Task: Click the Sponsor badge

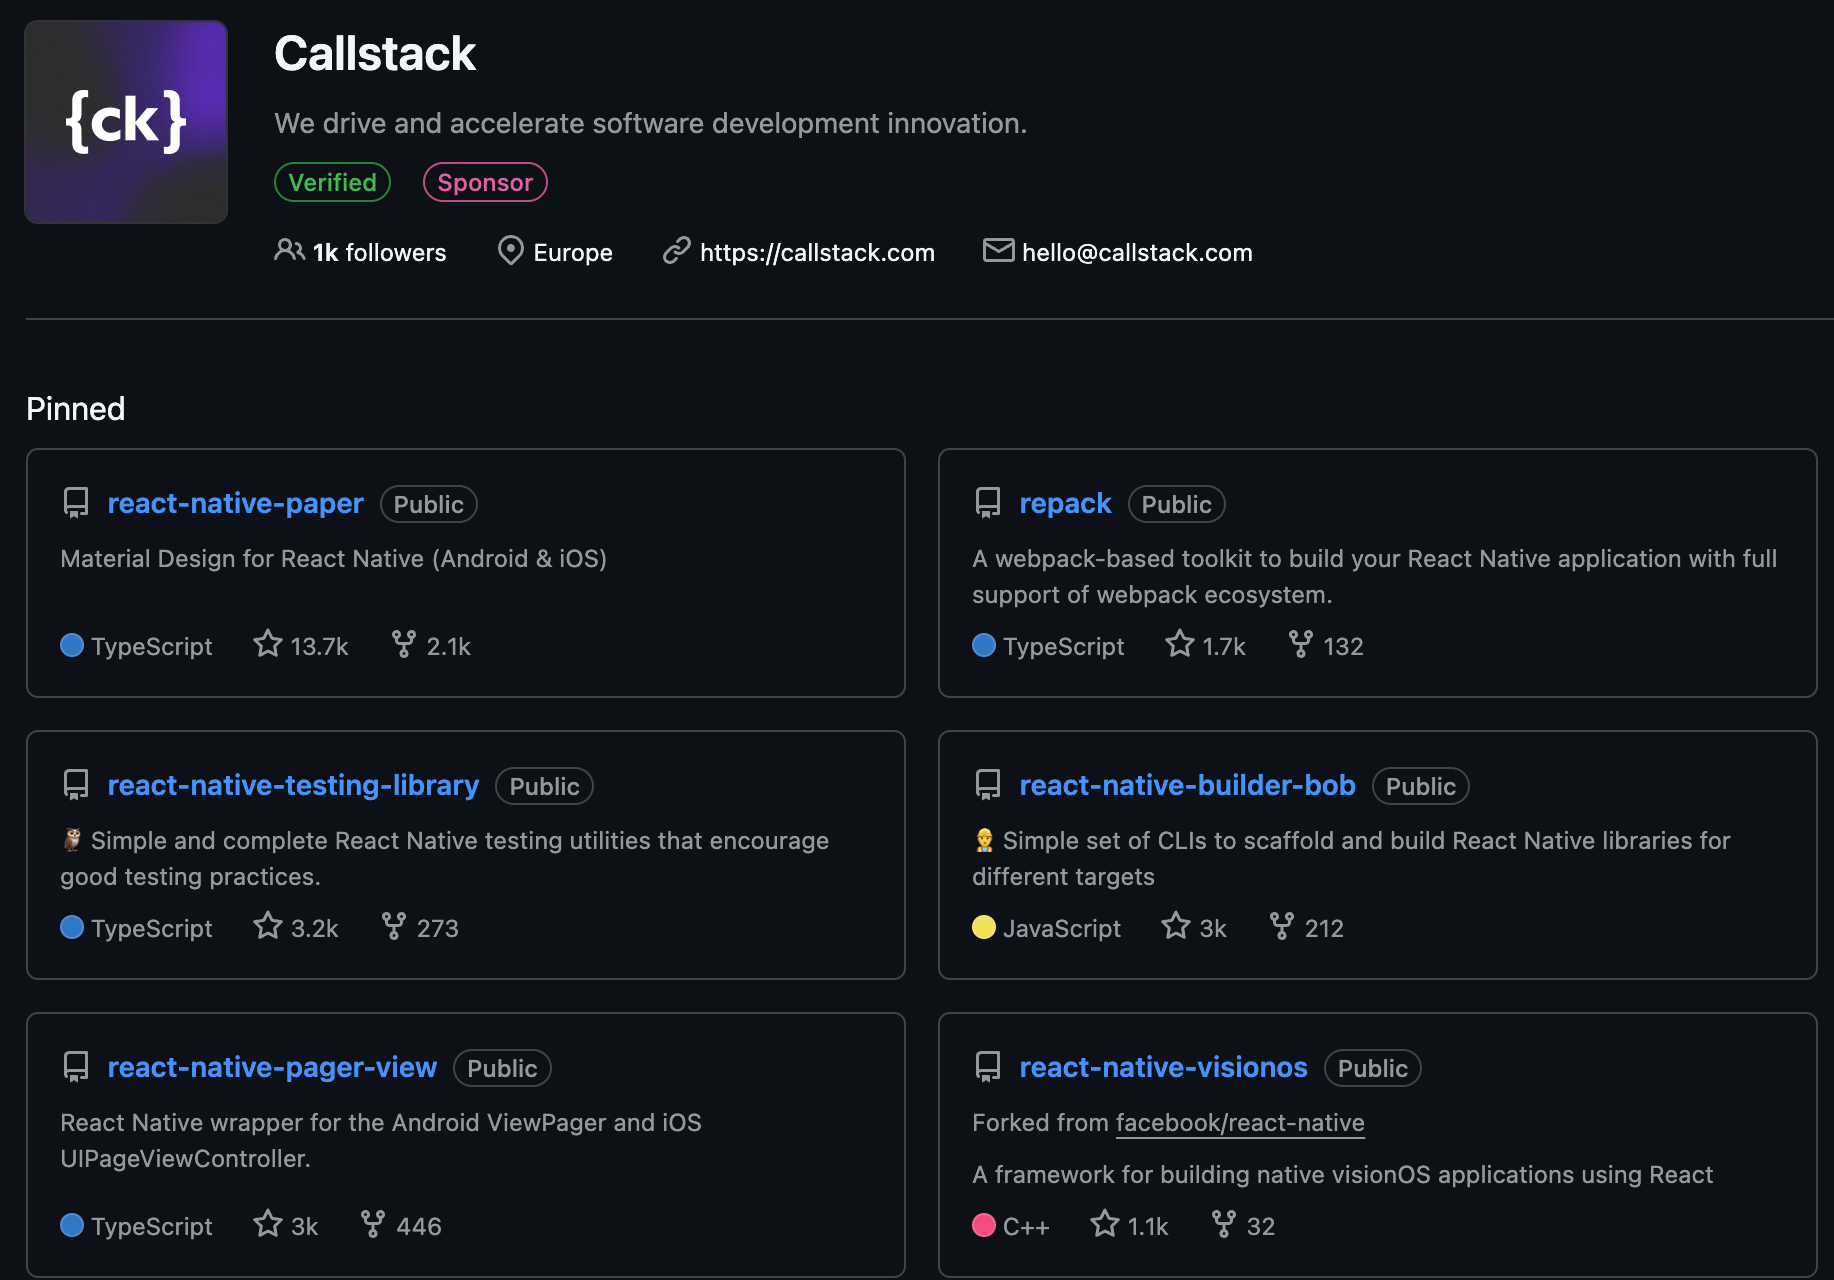Action: click(x=485, y=182)
